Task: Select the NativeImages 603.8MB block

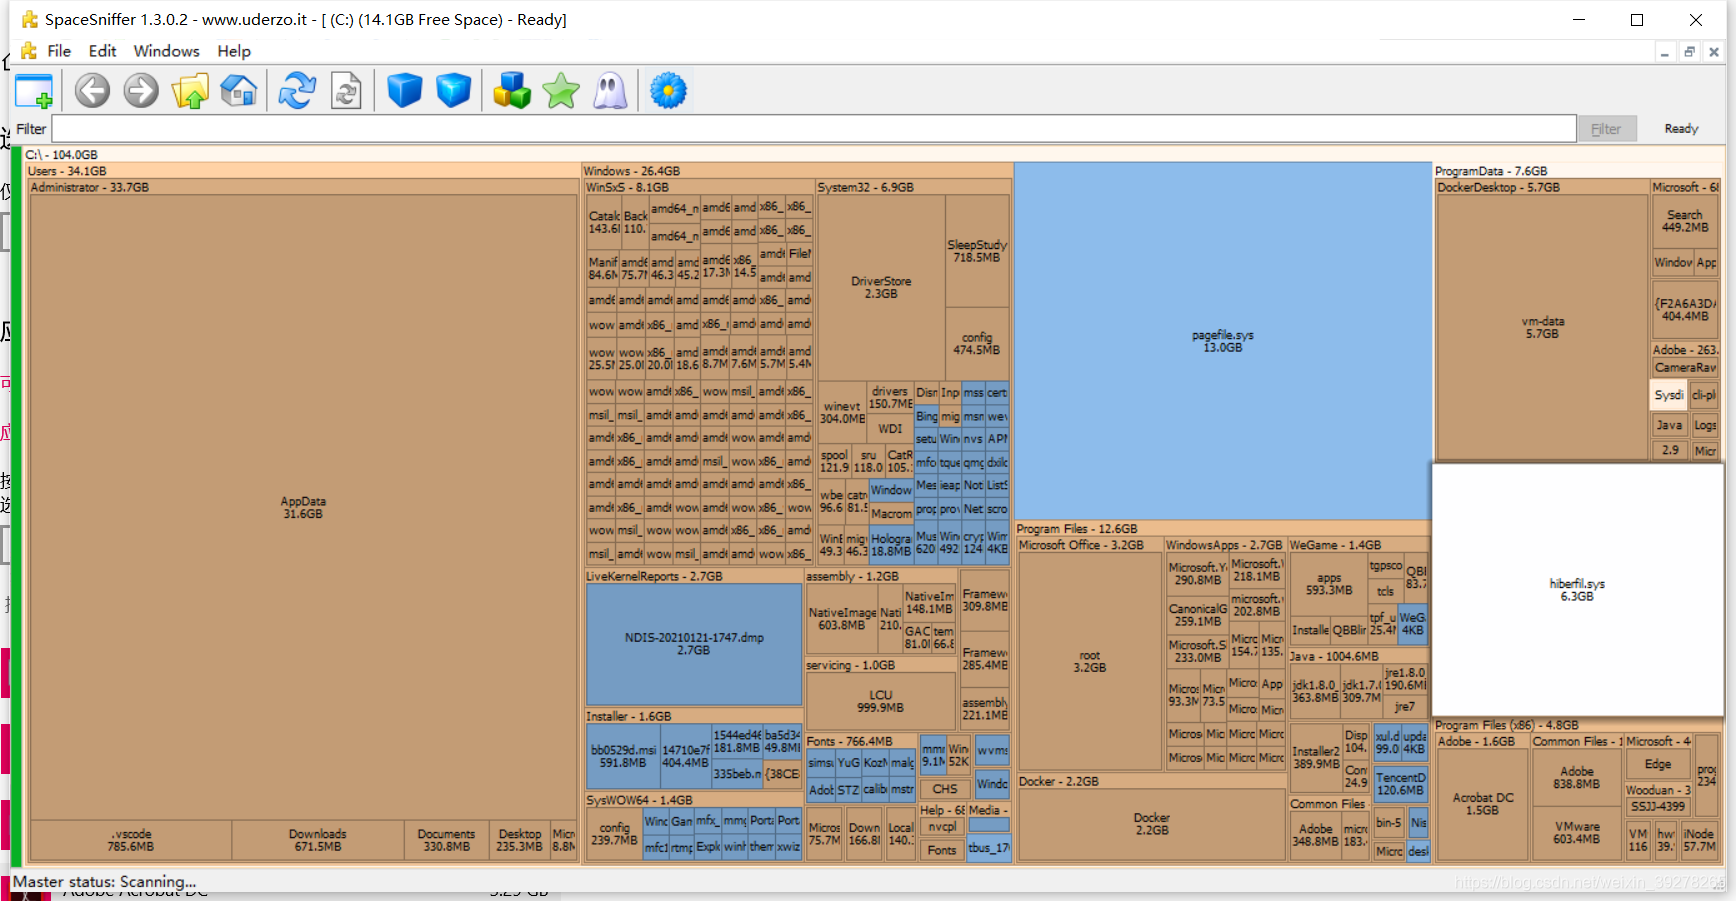Action: click(842, 619)
